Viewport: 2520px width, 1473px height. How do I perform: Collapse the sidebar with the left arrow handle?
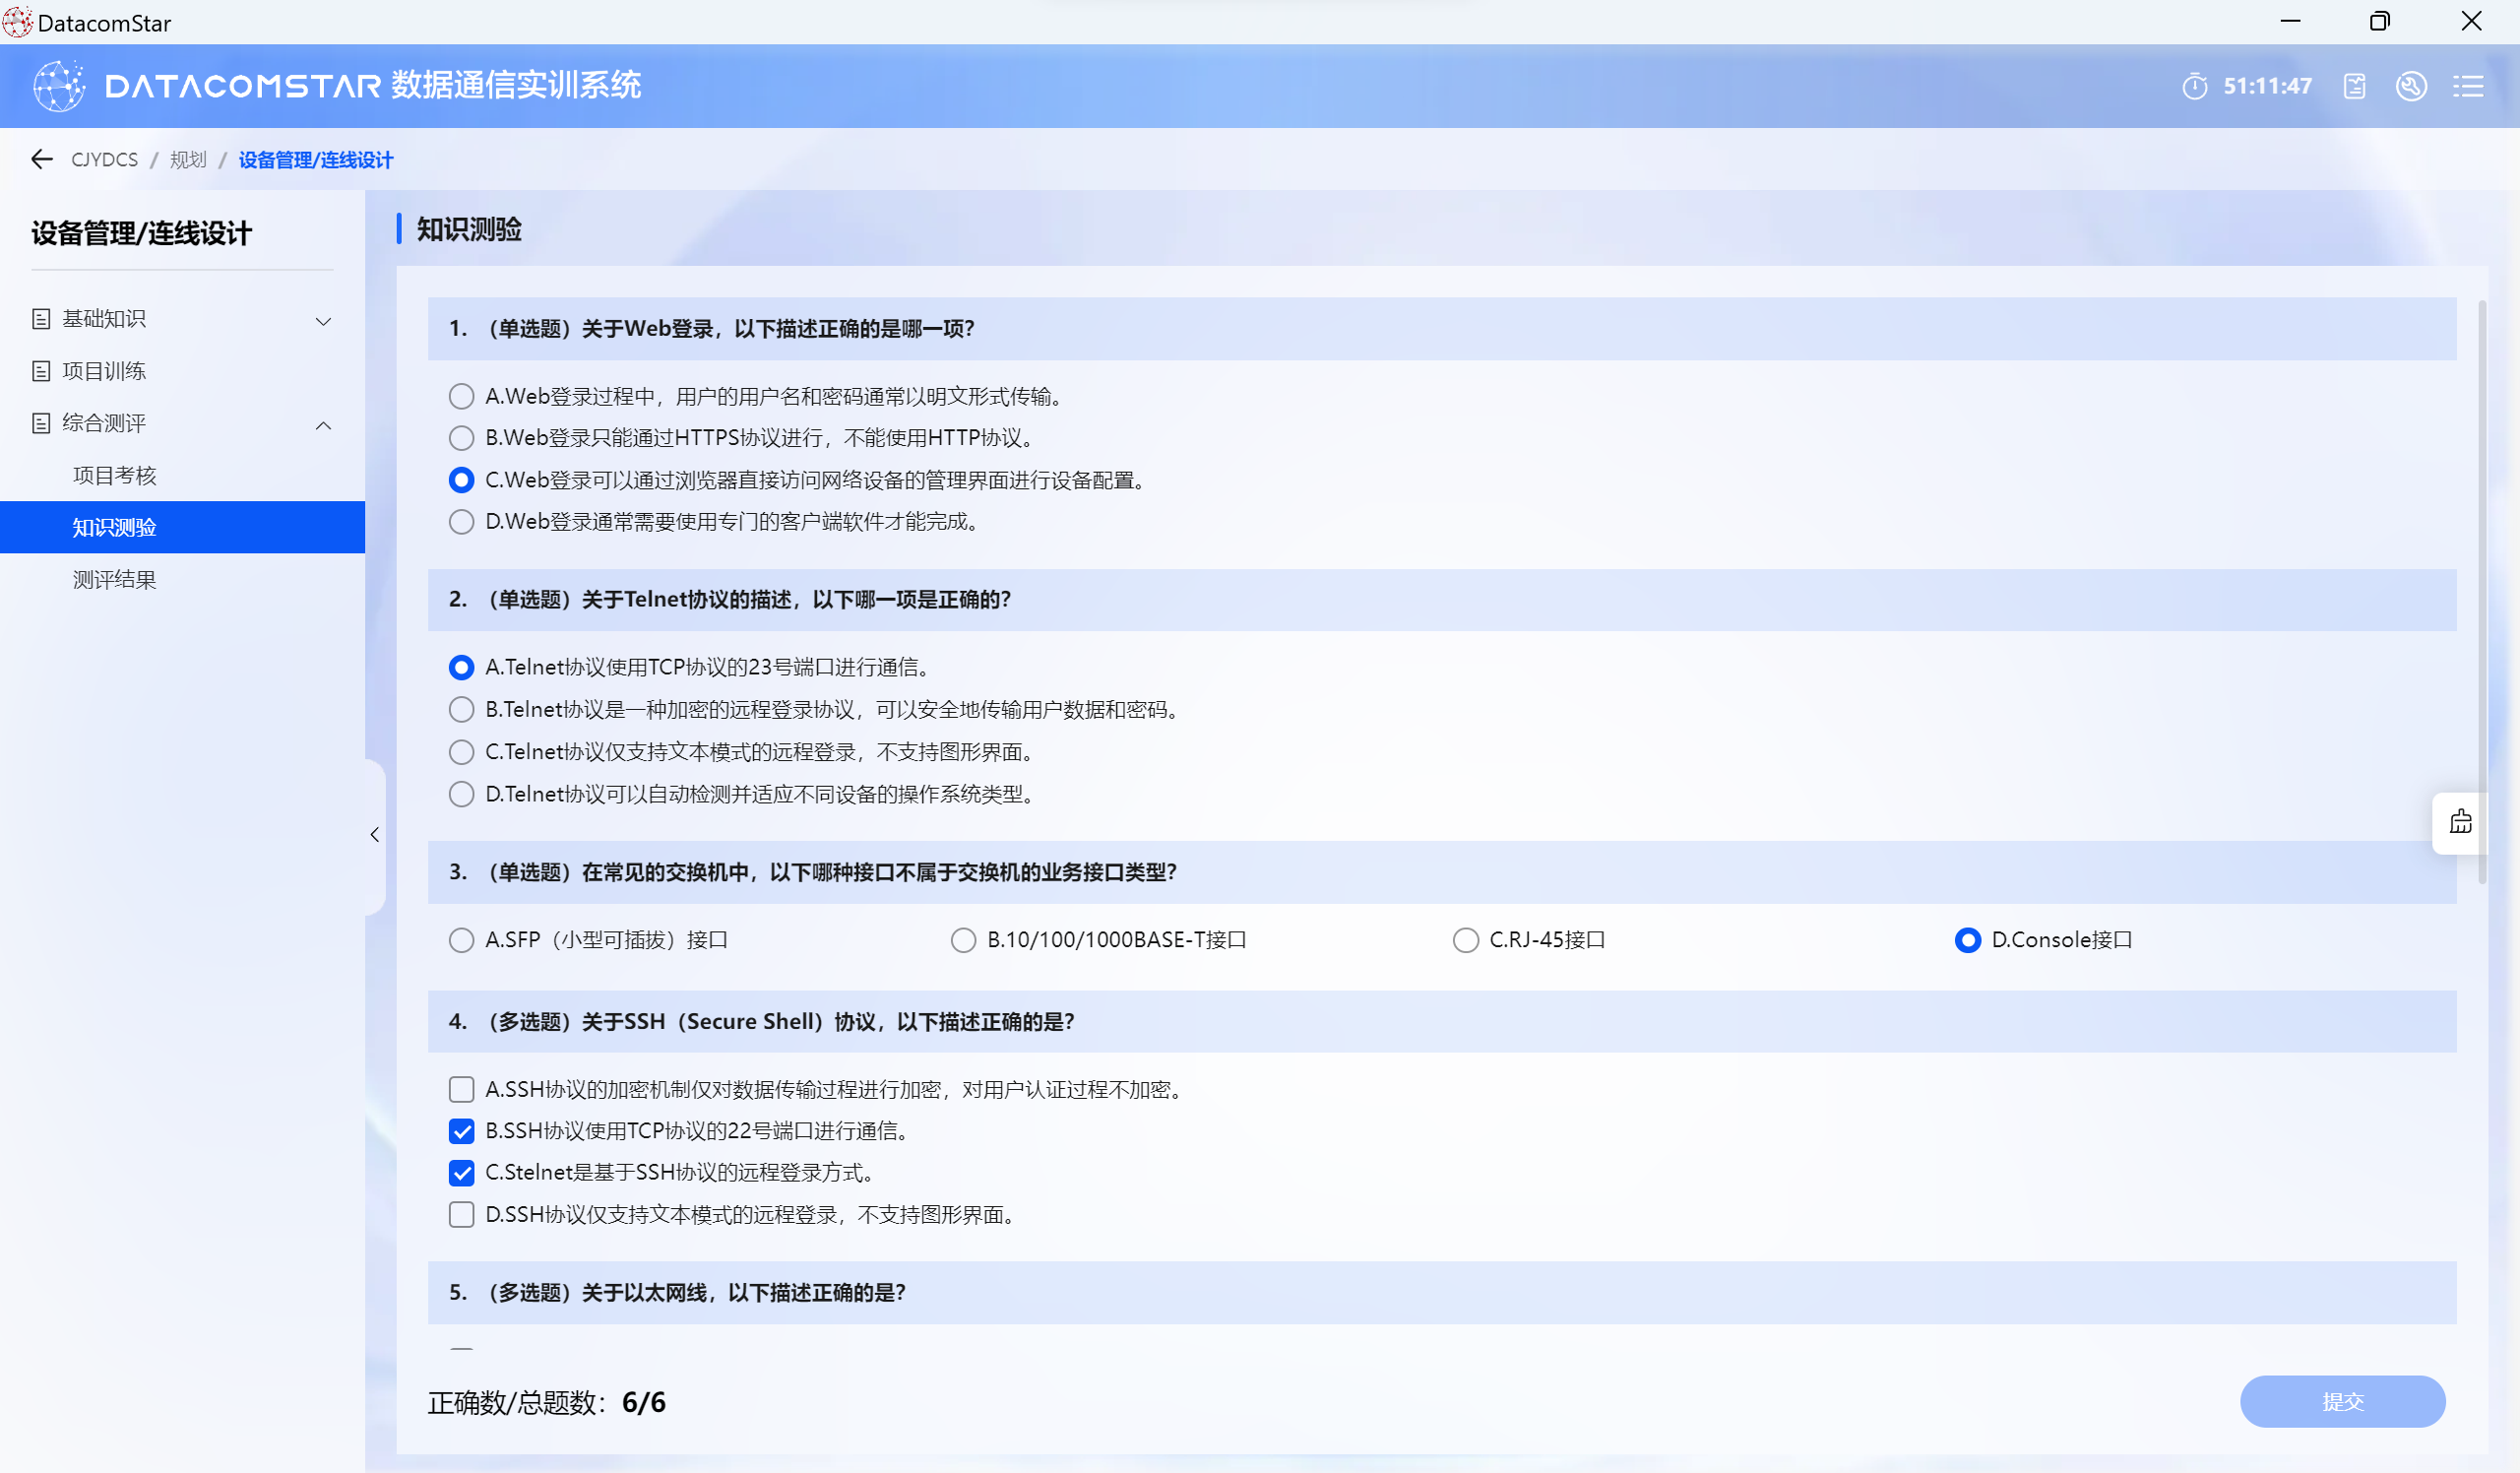coord(375,834)
